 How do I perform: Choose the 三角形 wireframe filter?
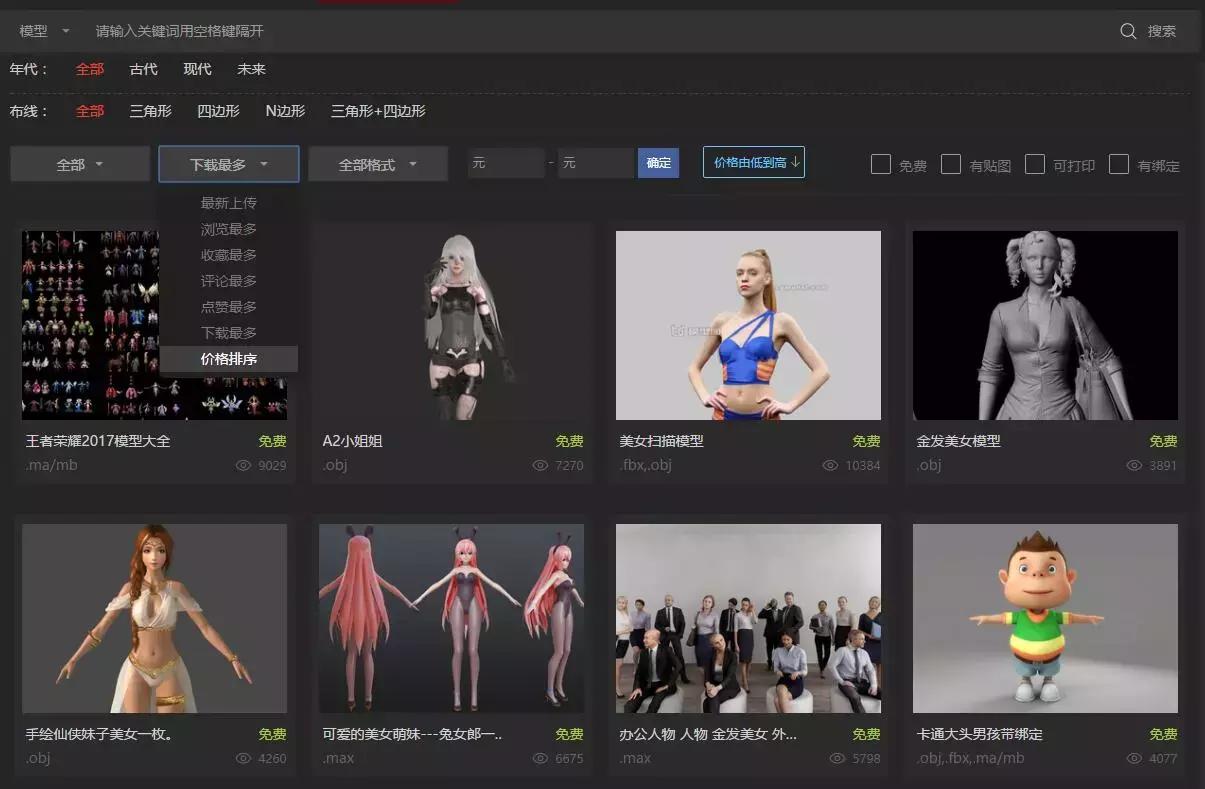149,111
